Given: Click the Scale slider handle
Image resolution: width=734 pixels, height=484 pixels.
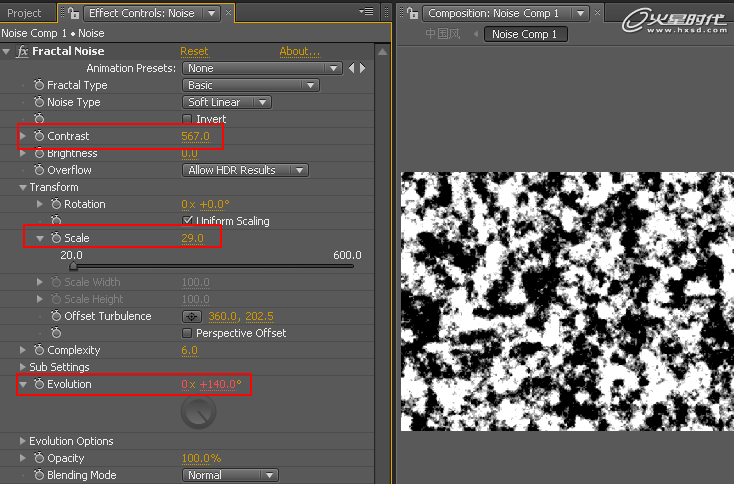Looking at the screenshot, I should click(x=73, y=266).
